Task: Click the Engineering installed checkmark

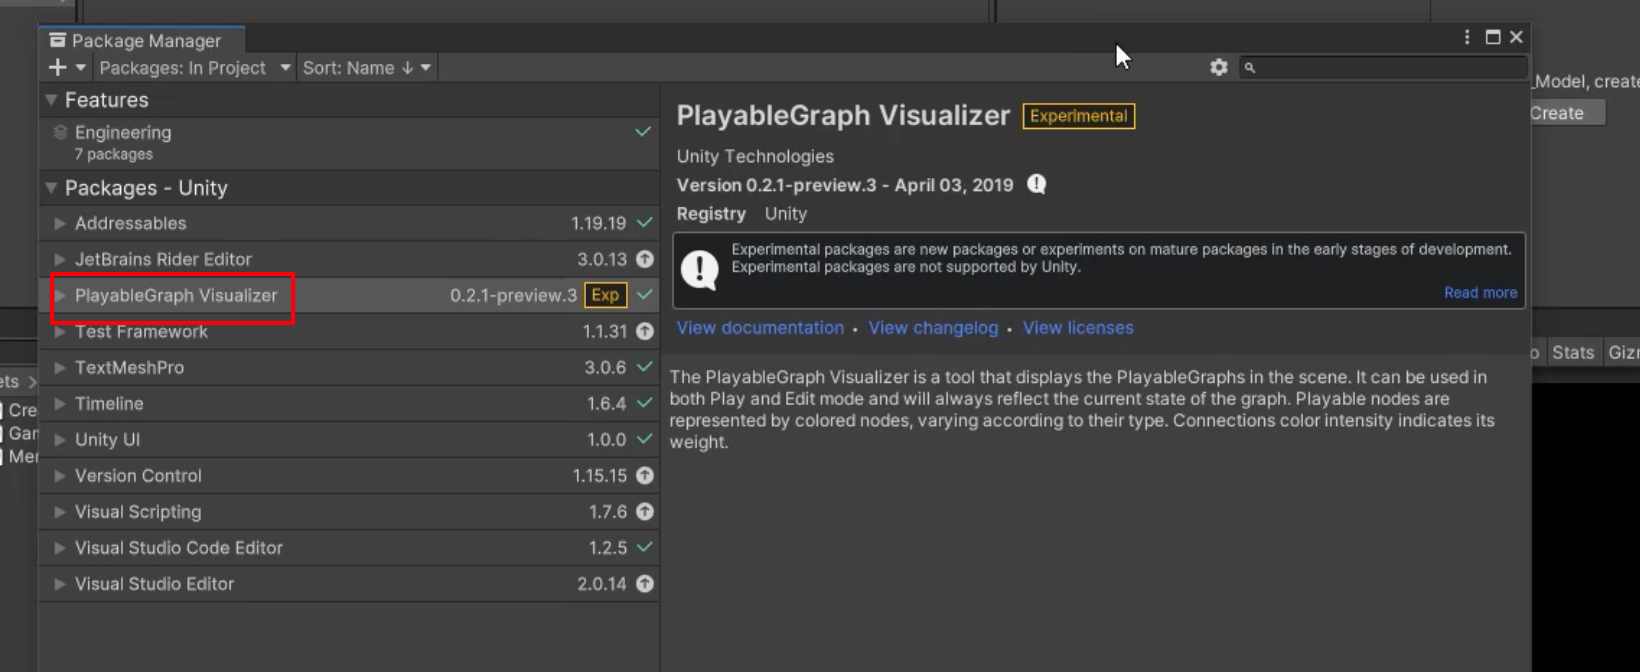Action: point(643,132)
